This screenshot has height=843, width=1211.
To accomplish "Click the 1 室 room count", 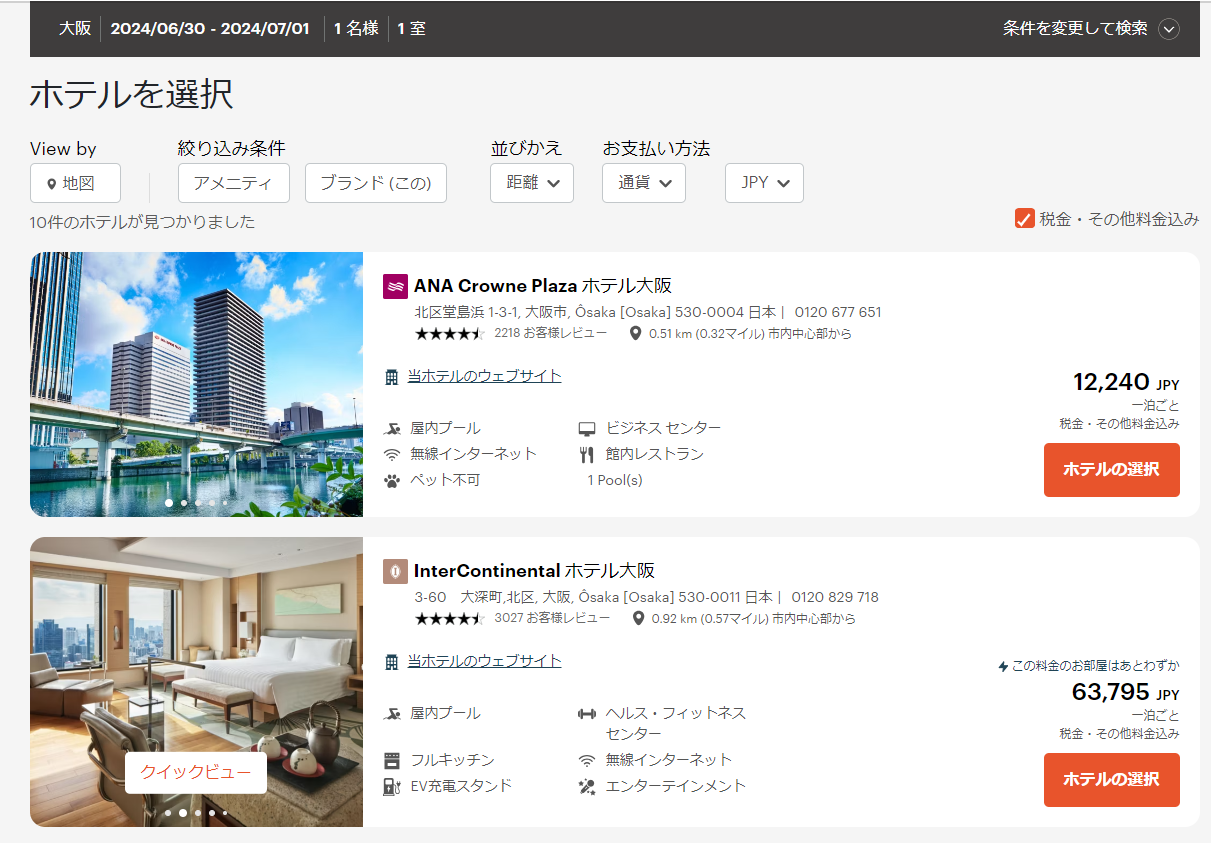I will 411,28.
